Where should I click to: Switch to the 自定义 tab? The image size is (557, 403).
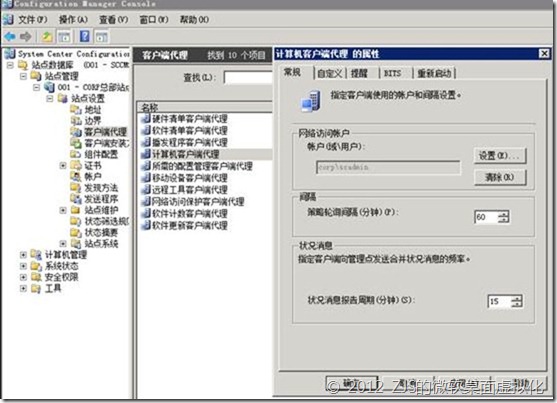coord(330,74)
